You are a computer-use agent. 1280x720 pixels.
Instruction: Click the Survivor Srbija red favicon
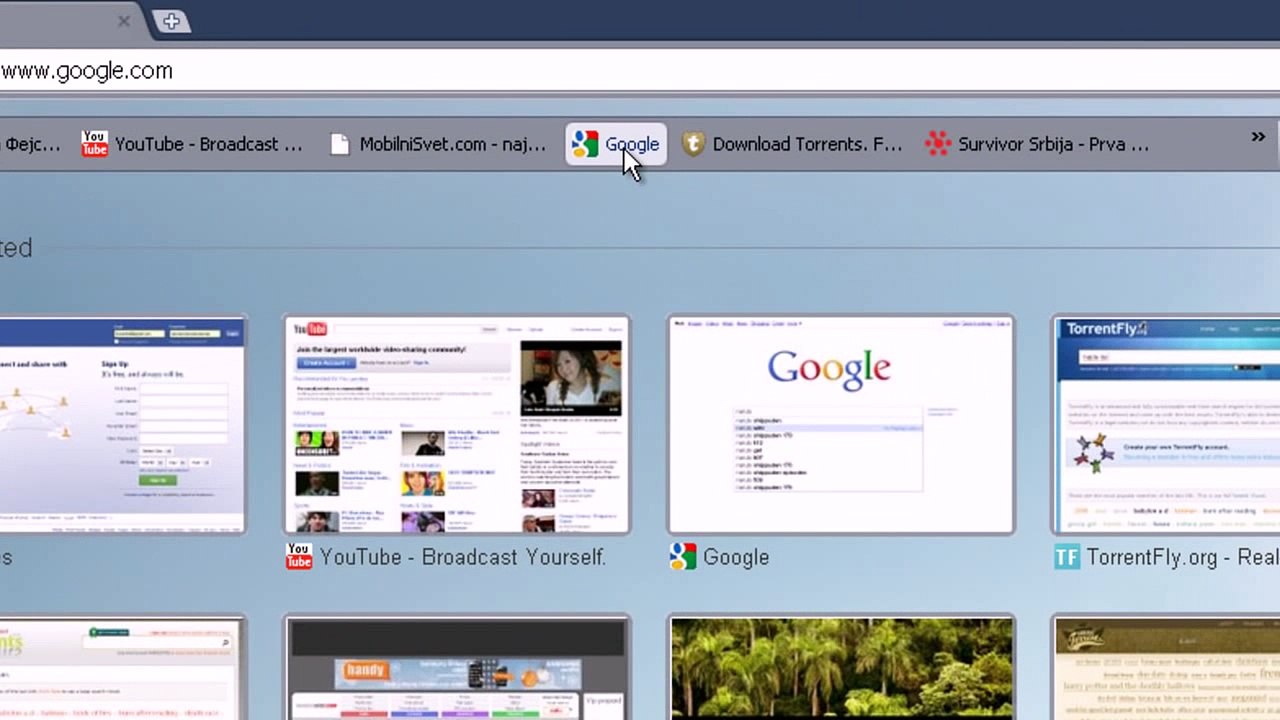[x=938, y=144]
